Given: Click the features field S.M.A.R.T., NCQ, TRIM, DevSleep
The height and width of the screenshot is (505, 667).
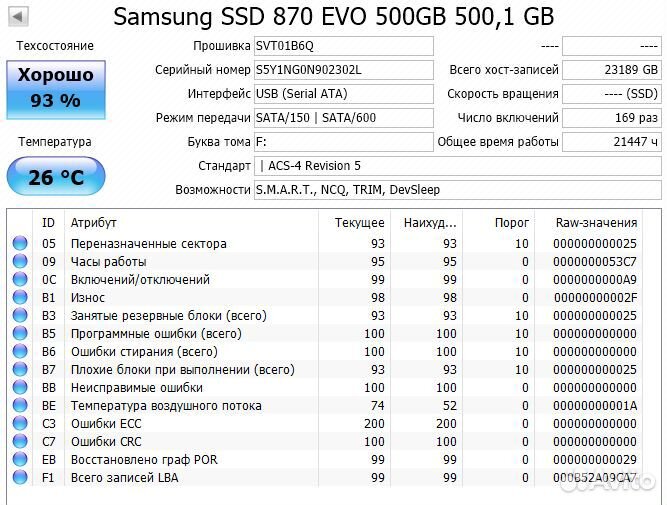Looking at the screenshot, I should coord(458,190).
